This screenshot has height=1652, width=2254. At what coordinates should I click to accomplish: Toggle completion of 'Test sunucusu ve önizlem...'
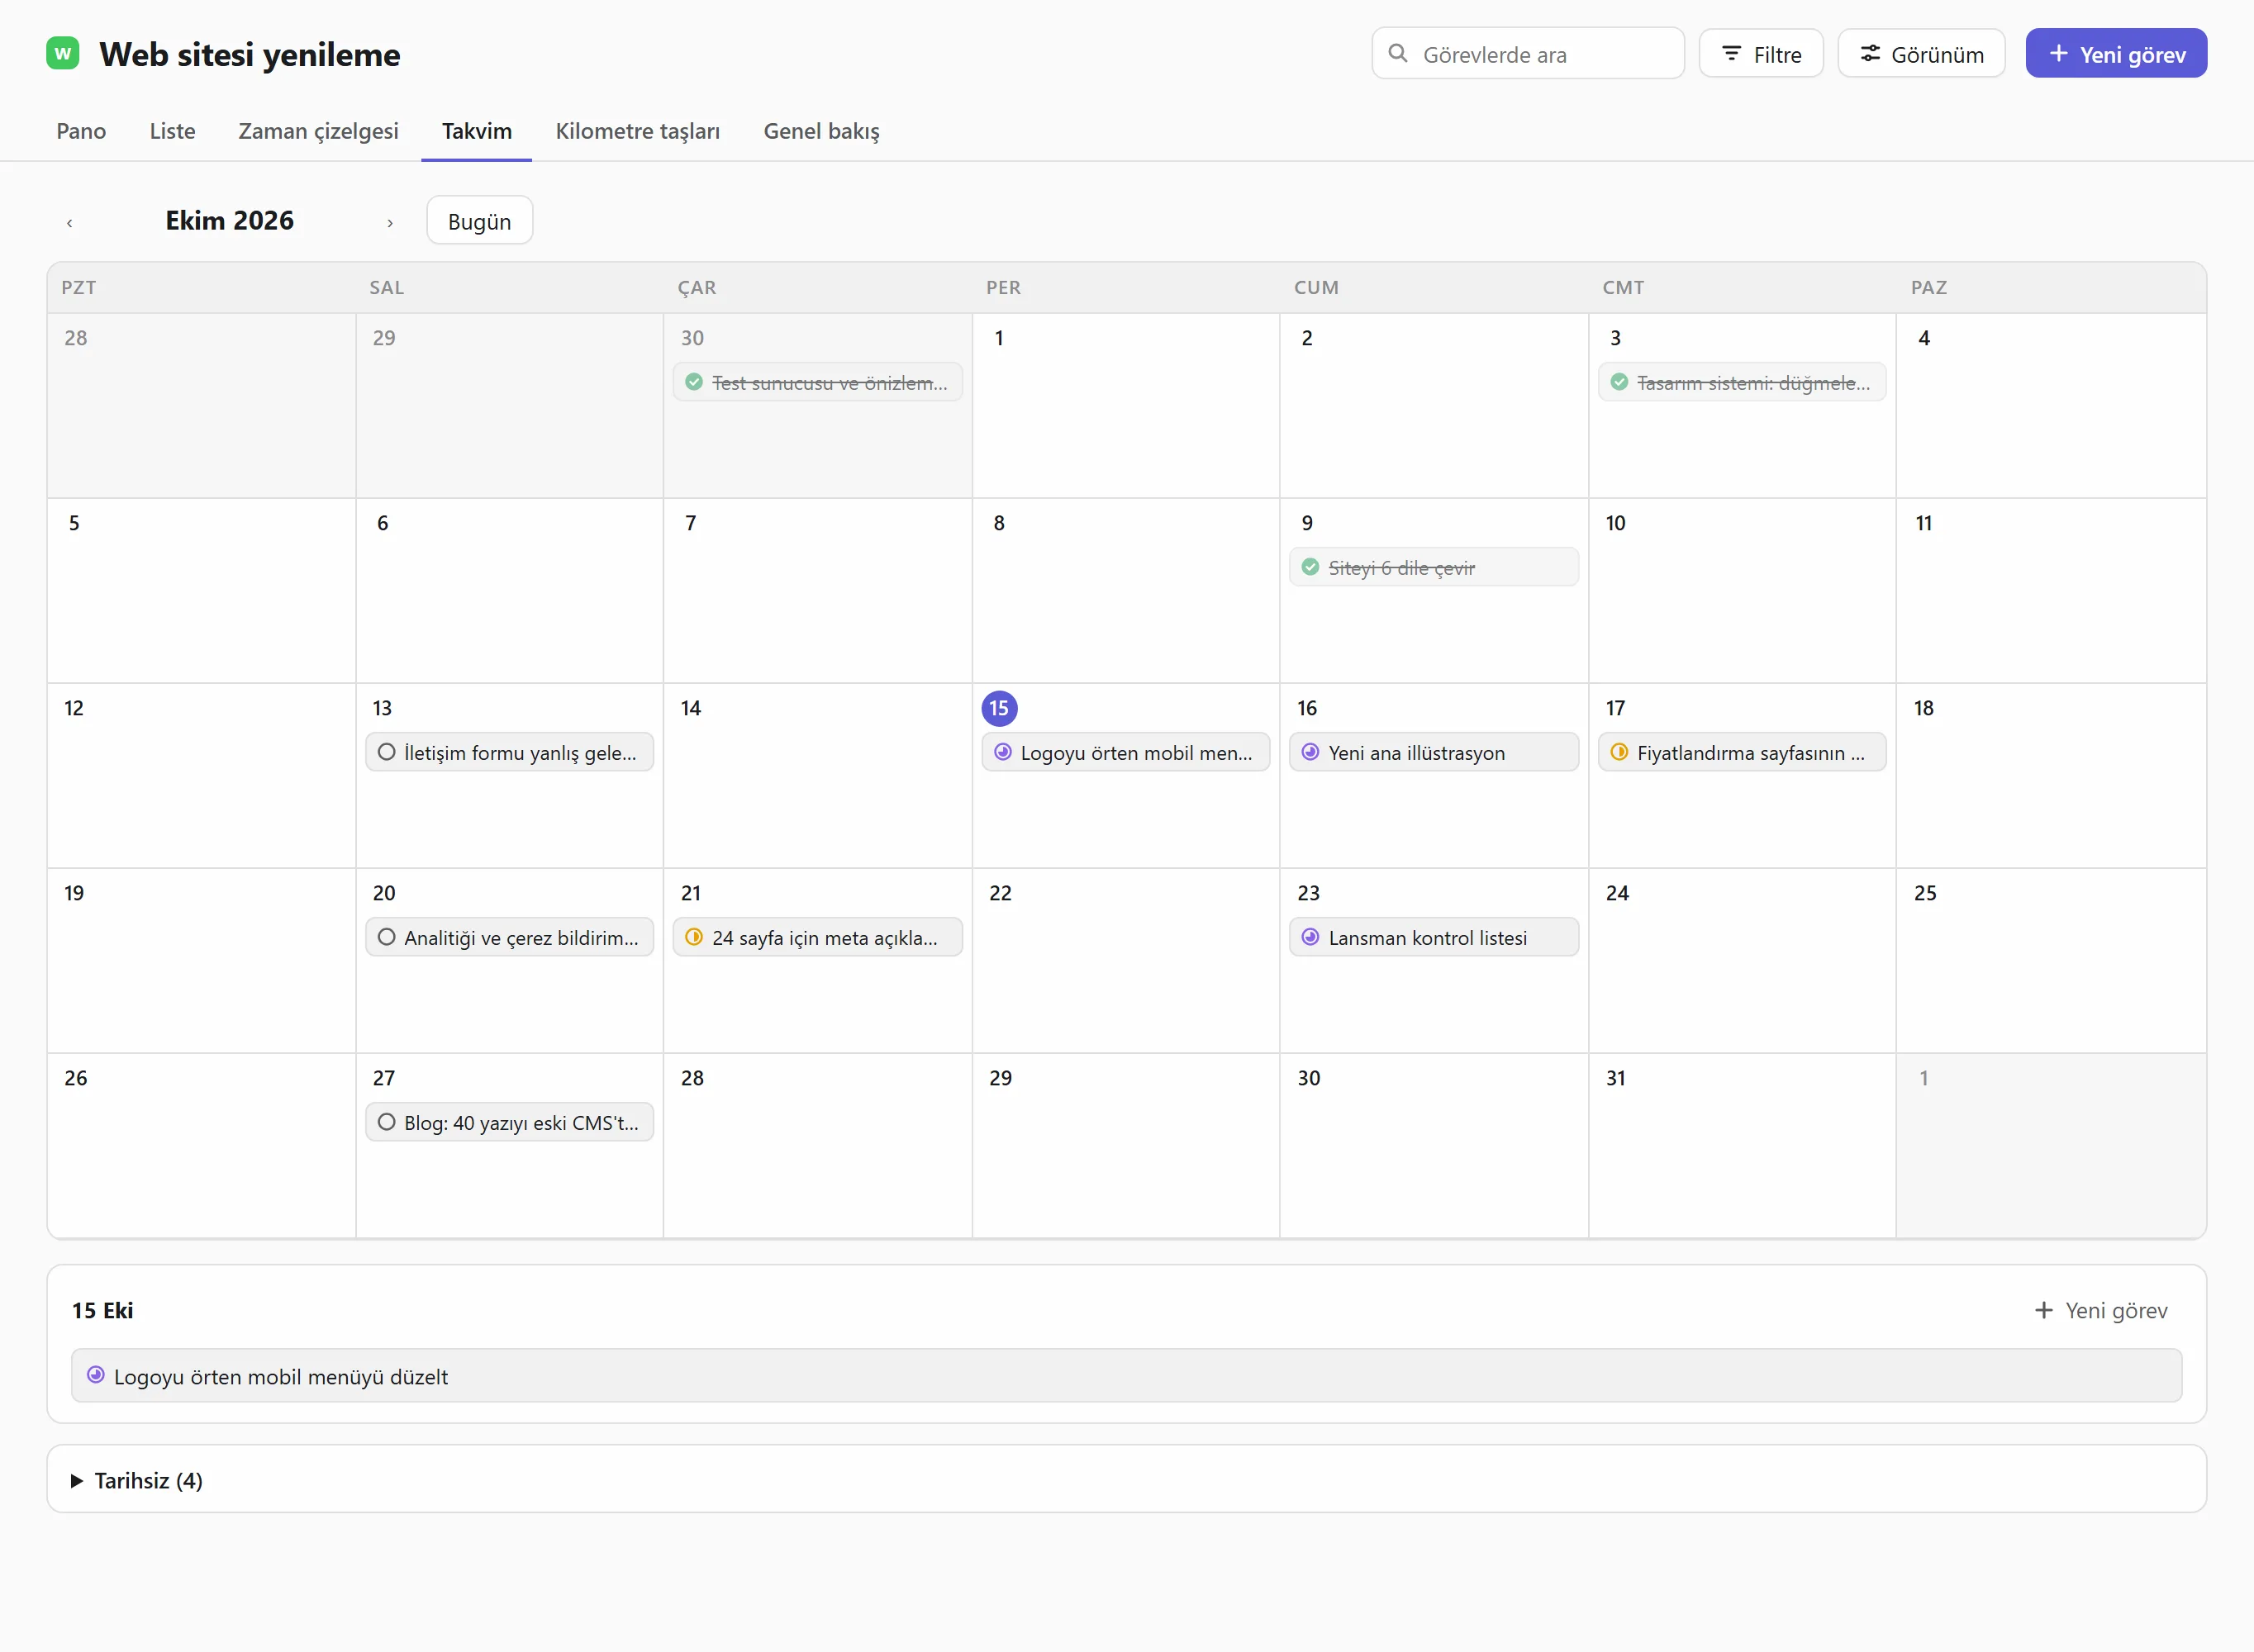pyautogui.click(x=694, y=382)
